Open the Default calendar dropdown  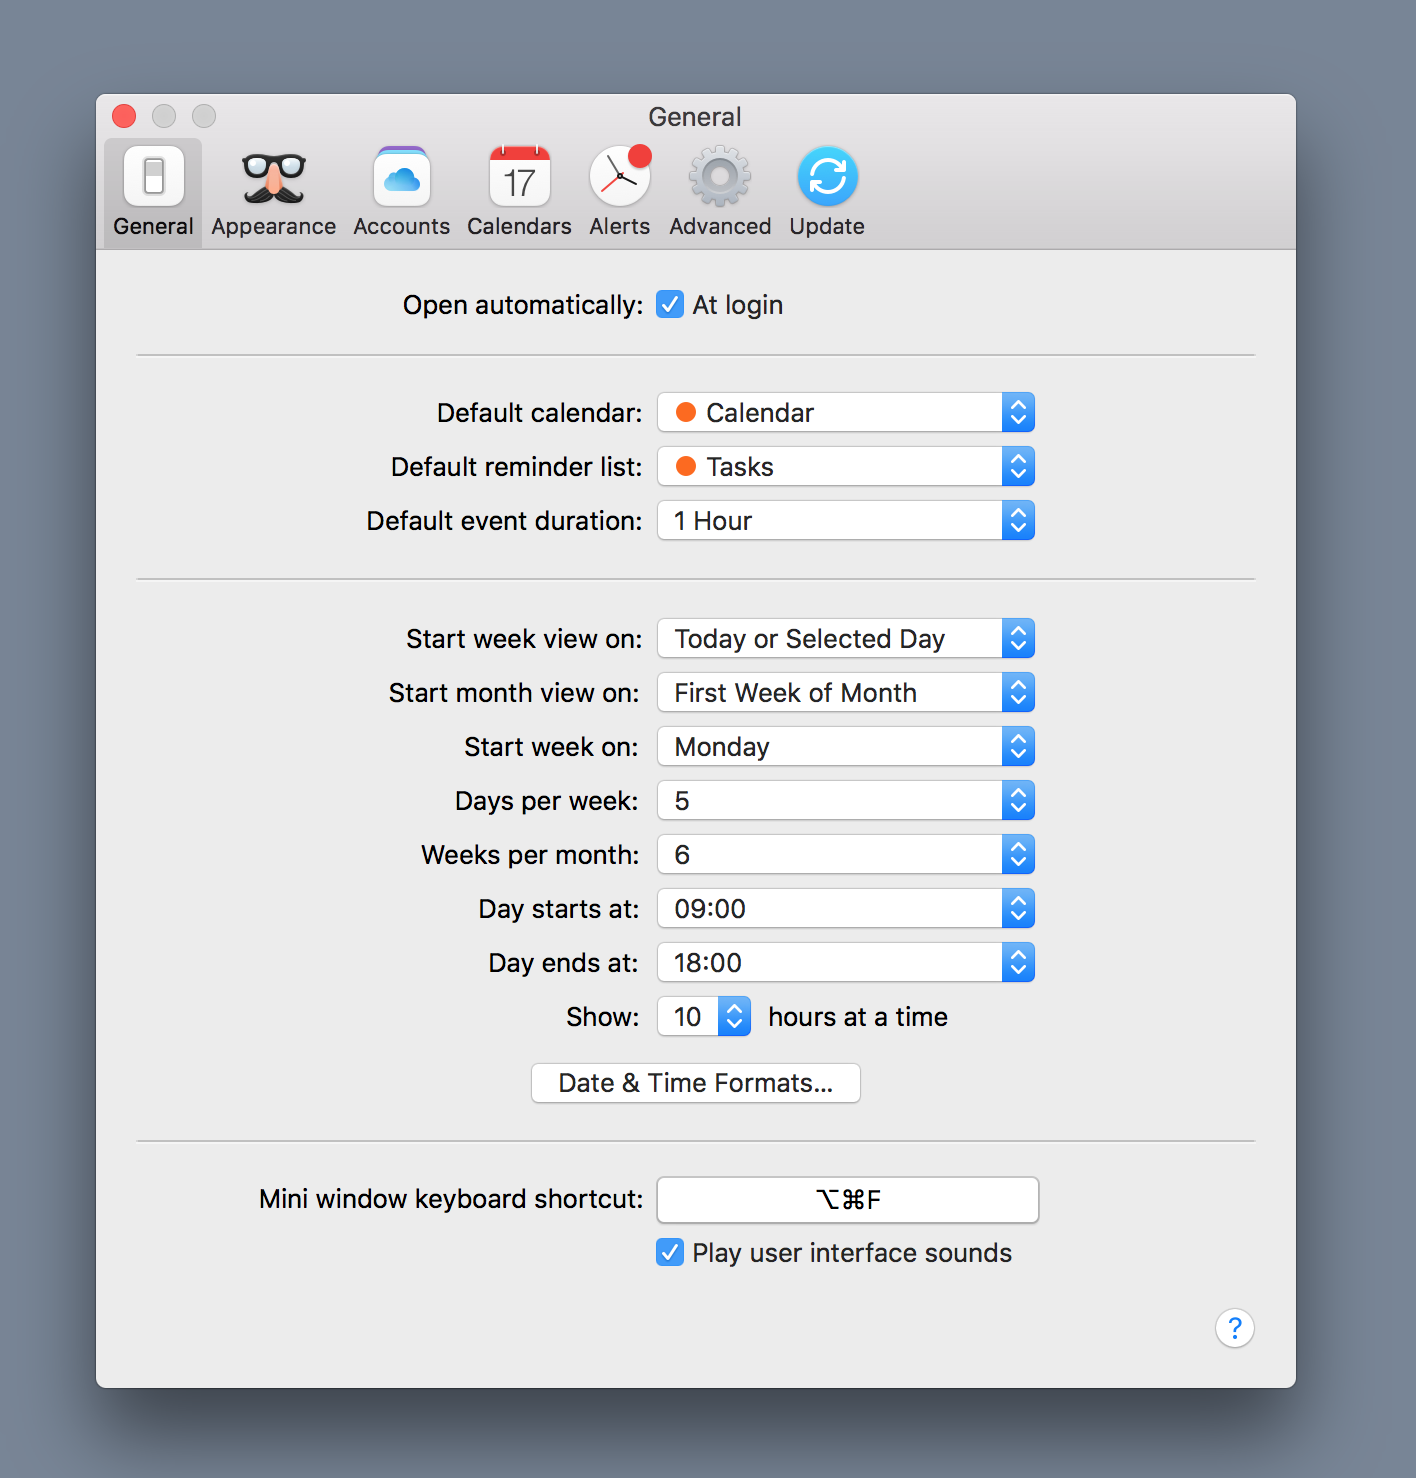click(x=845, y=412)
